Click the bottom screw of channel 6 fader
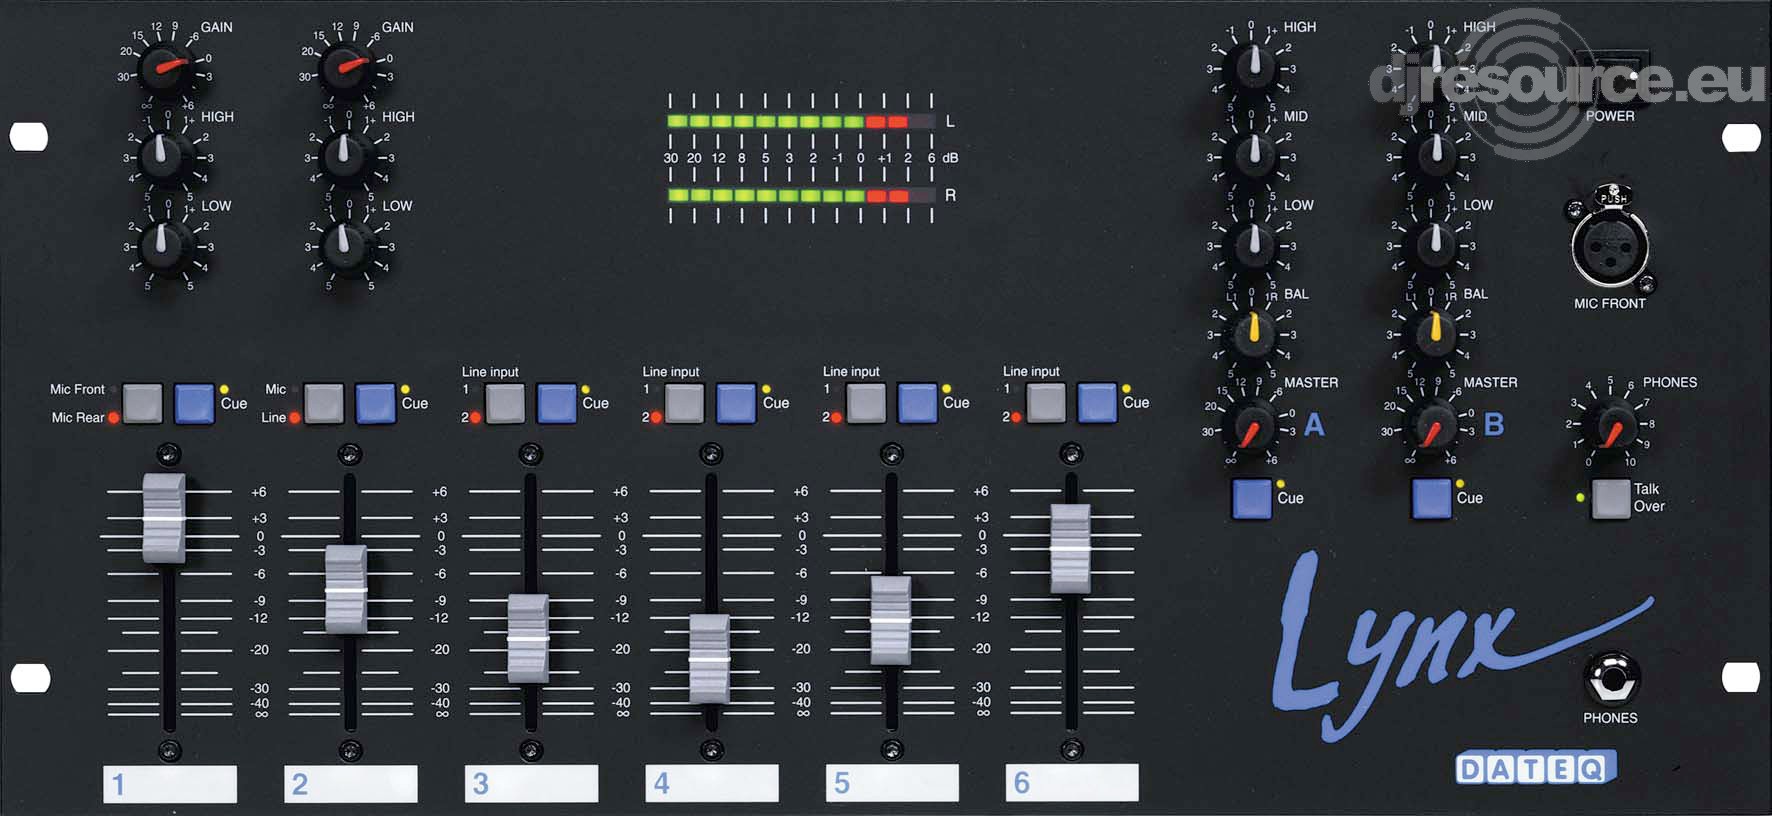This screenshot has height=816, width=1772. (x=1071, y=748)
